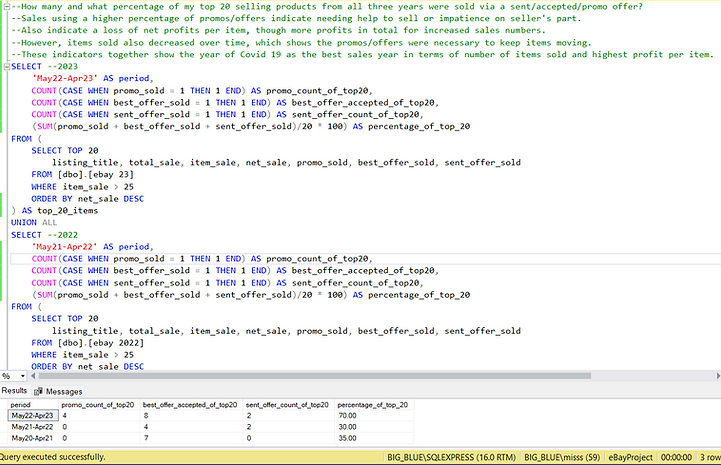Select sent offer value 2 in May22-Apr23 row
The height and width of the screenshot is (465, 721).
tap(288, 415)
